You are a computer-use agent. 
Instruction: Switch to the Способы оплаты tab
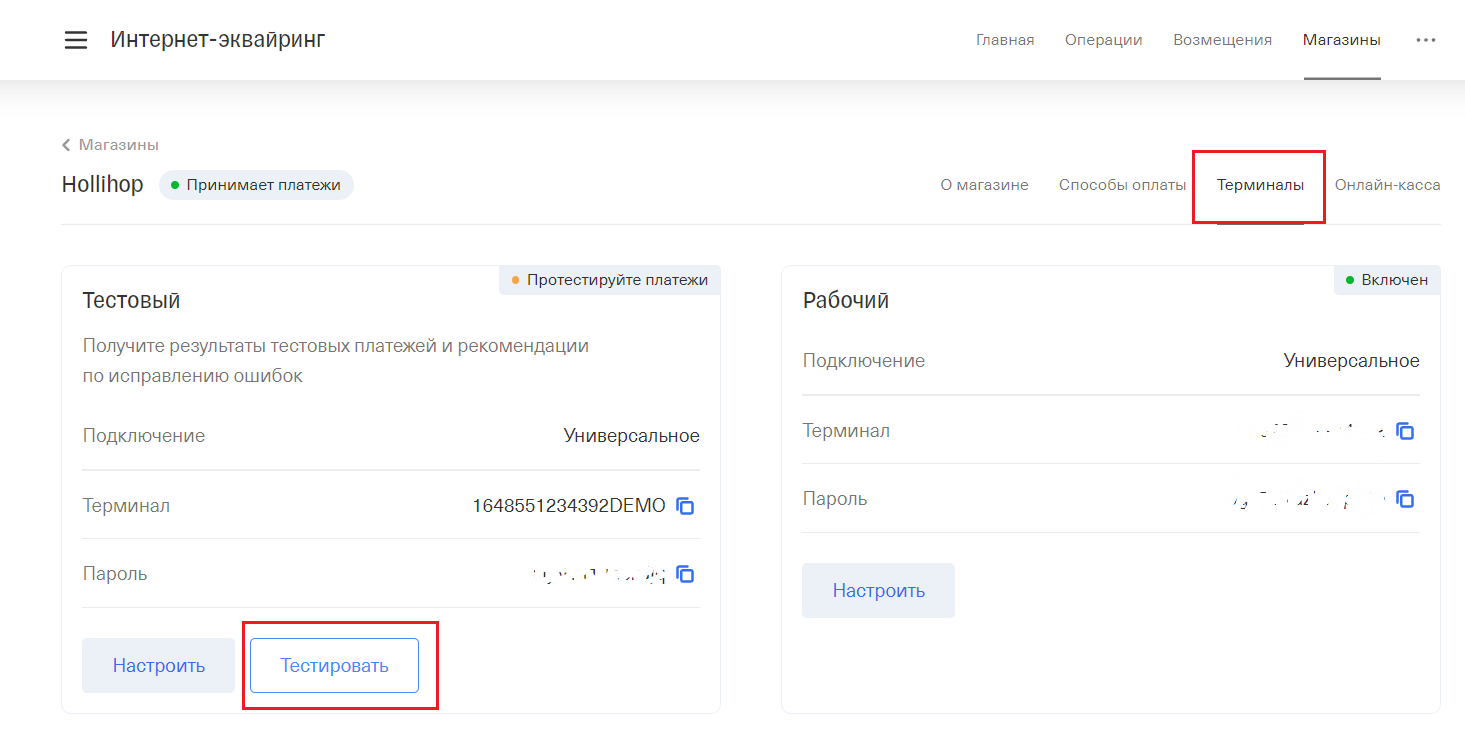(x=1122, y=185)
